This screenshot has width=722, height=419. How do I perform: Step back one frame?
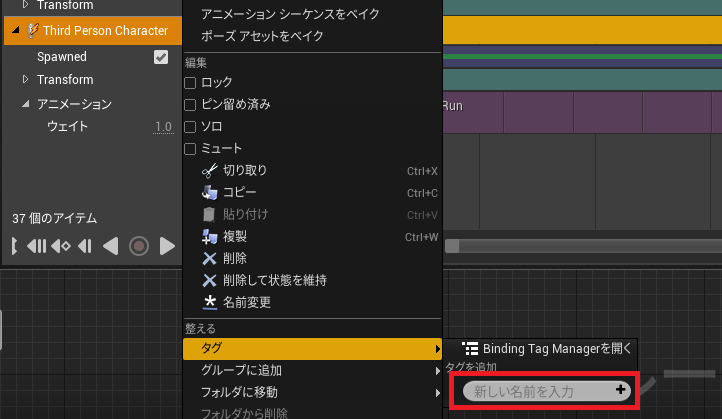85,246
